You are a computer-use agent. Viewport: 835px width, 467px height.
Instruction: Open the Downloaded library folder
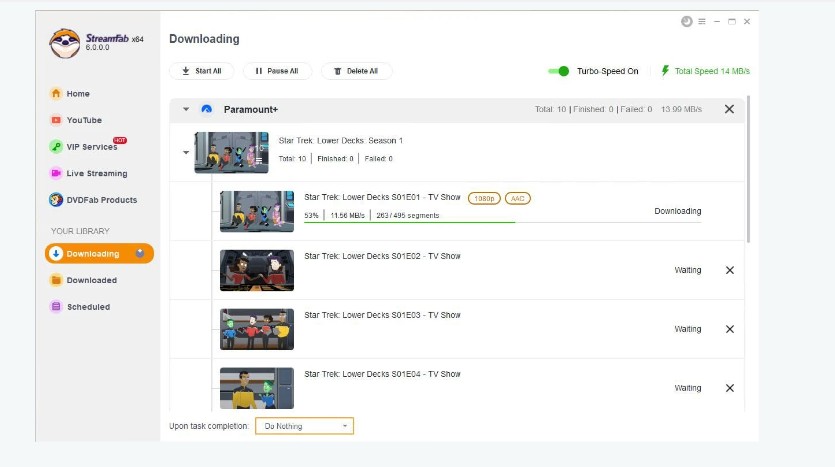tap(83, 280)
